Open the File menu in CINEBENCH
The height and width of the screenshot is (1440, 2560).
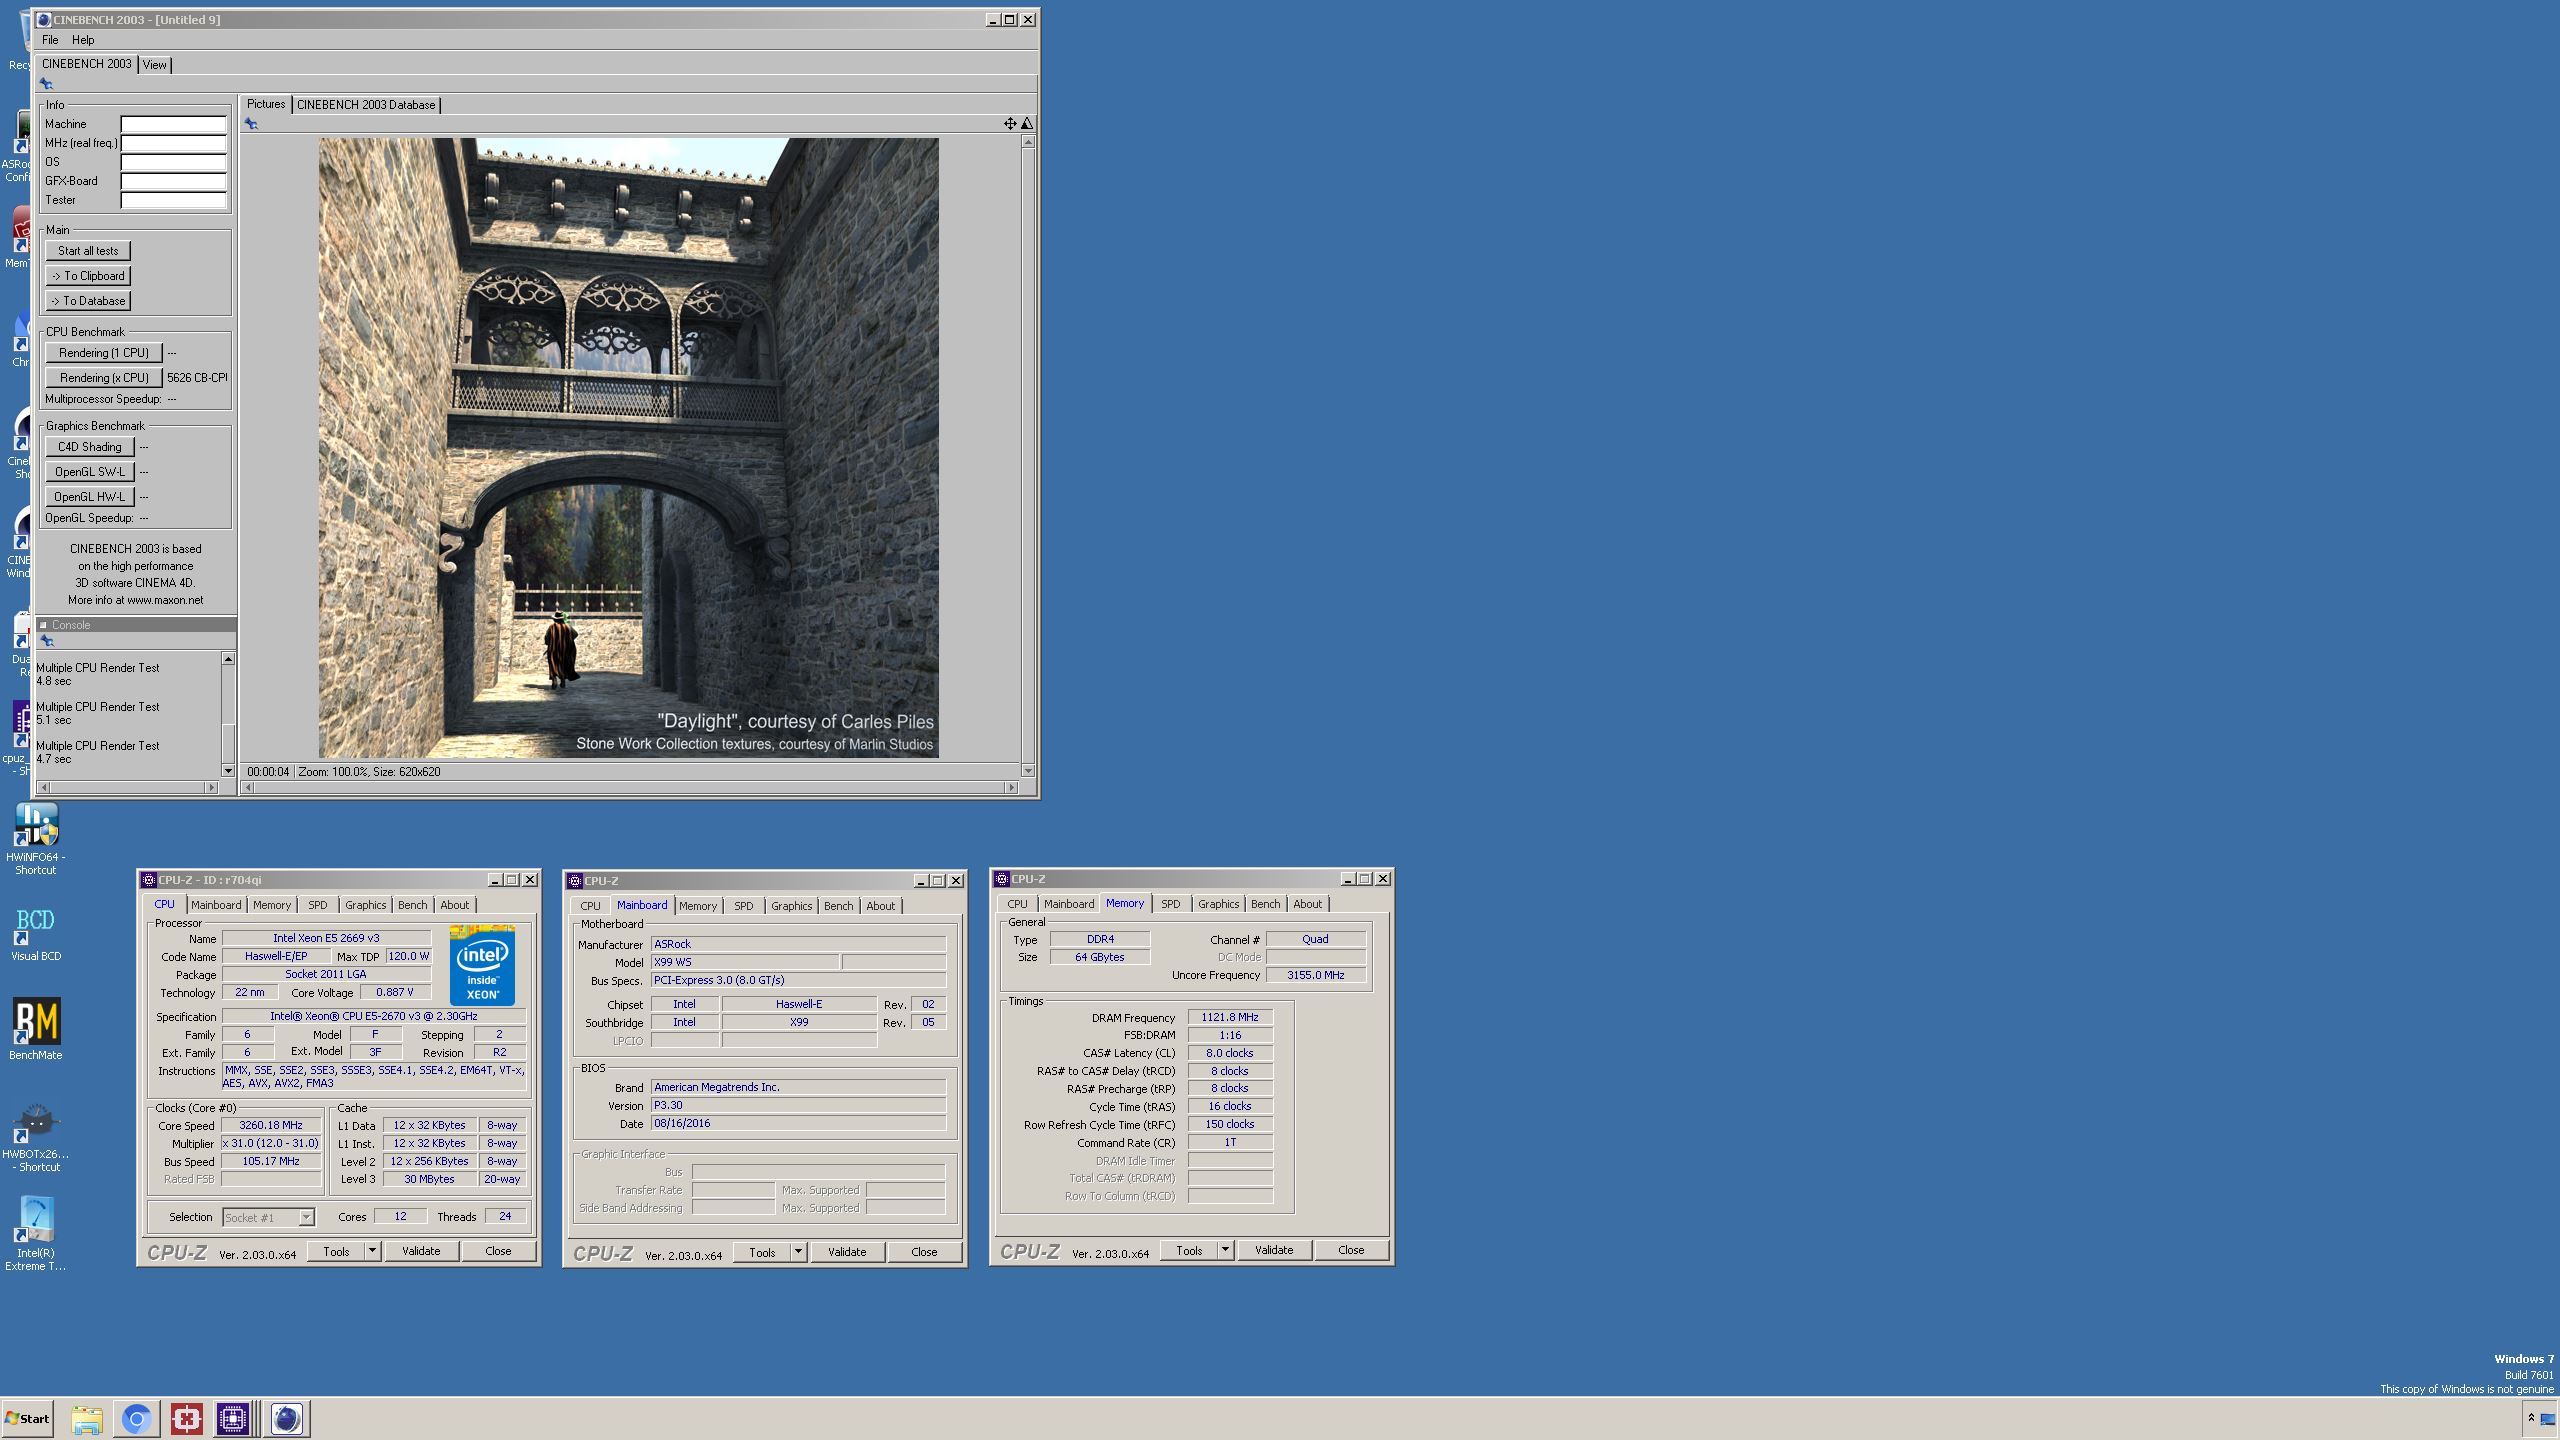[x=50, y=40]
